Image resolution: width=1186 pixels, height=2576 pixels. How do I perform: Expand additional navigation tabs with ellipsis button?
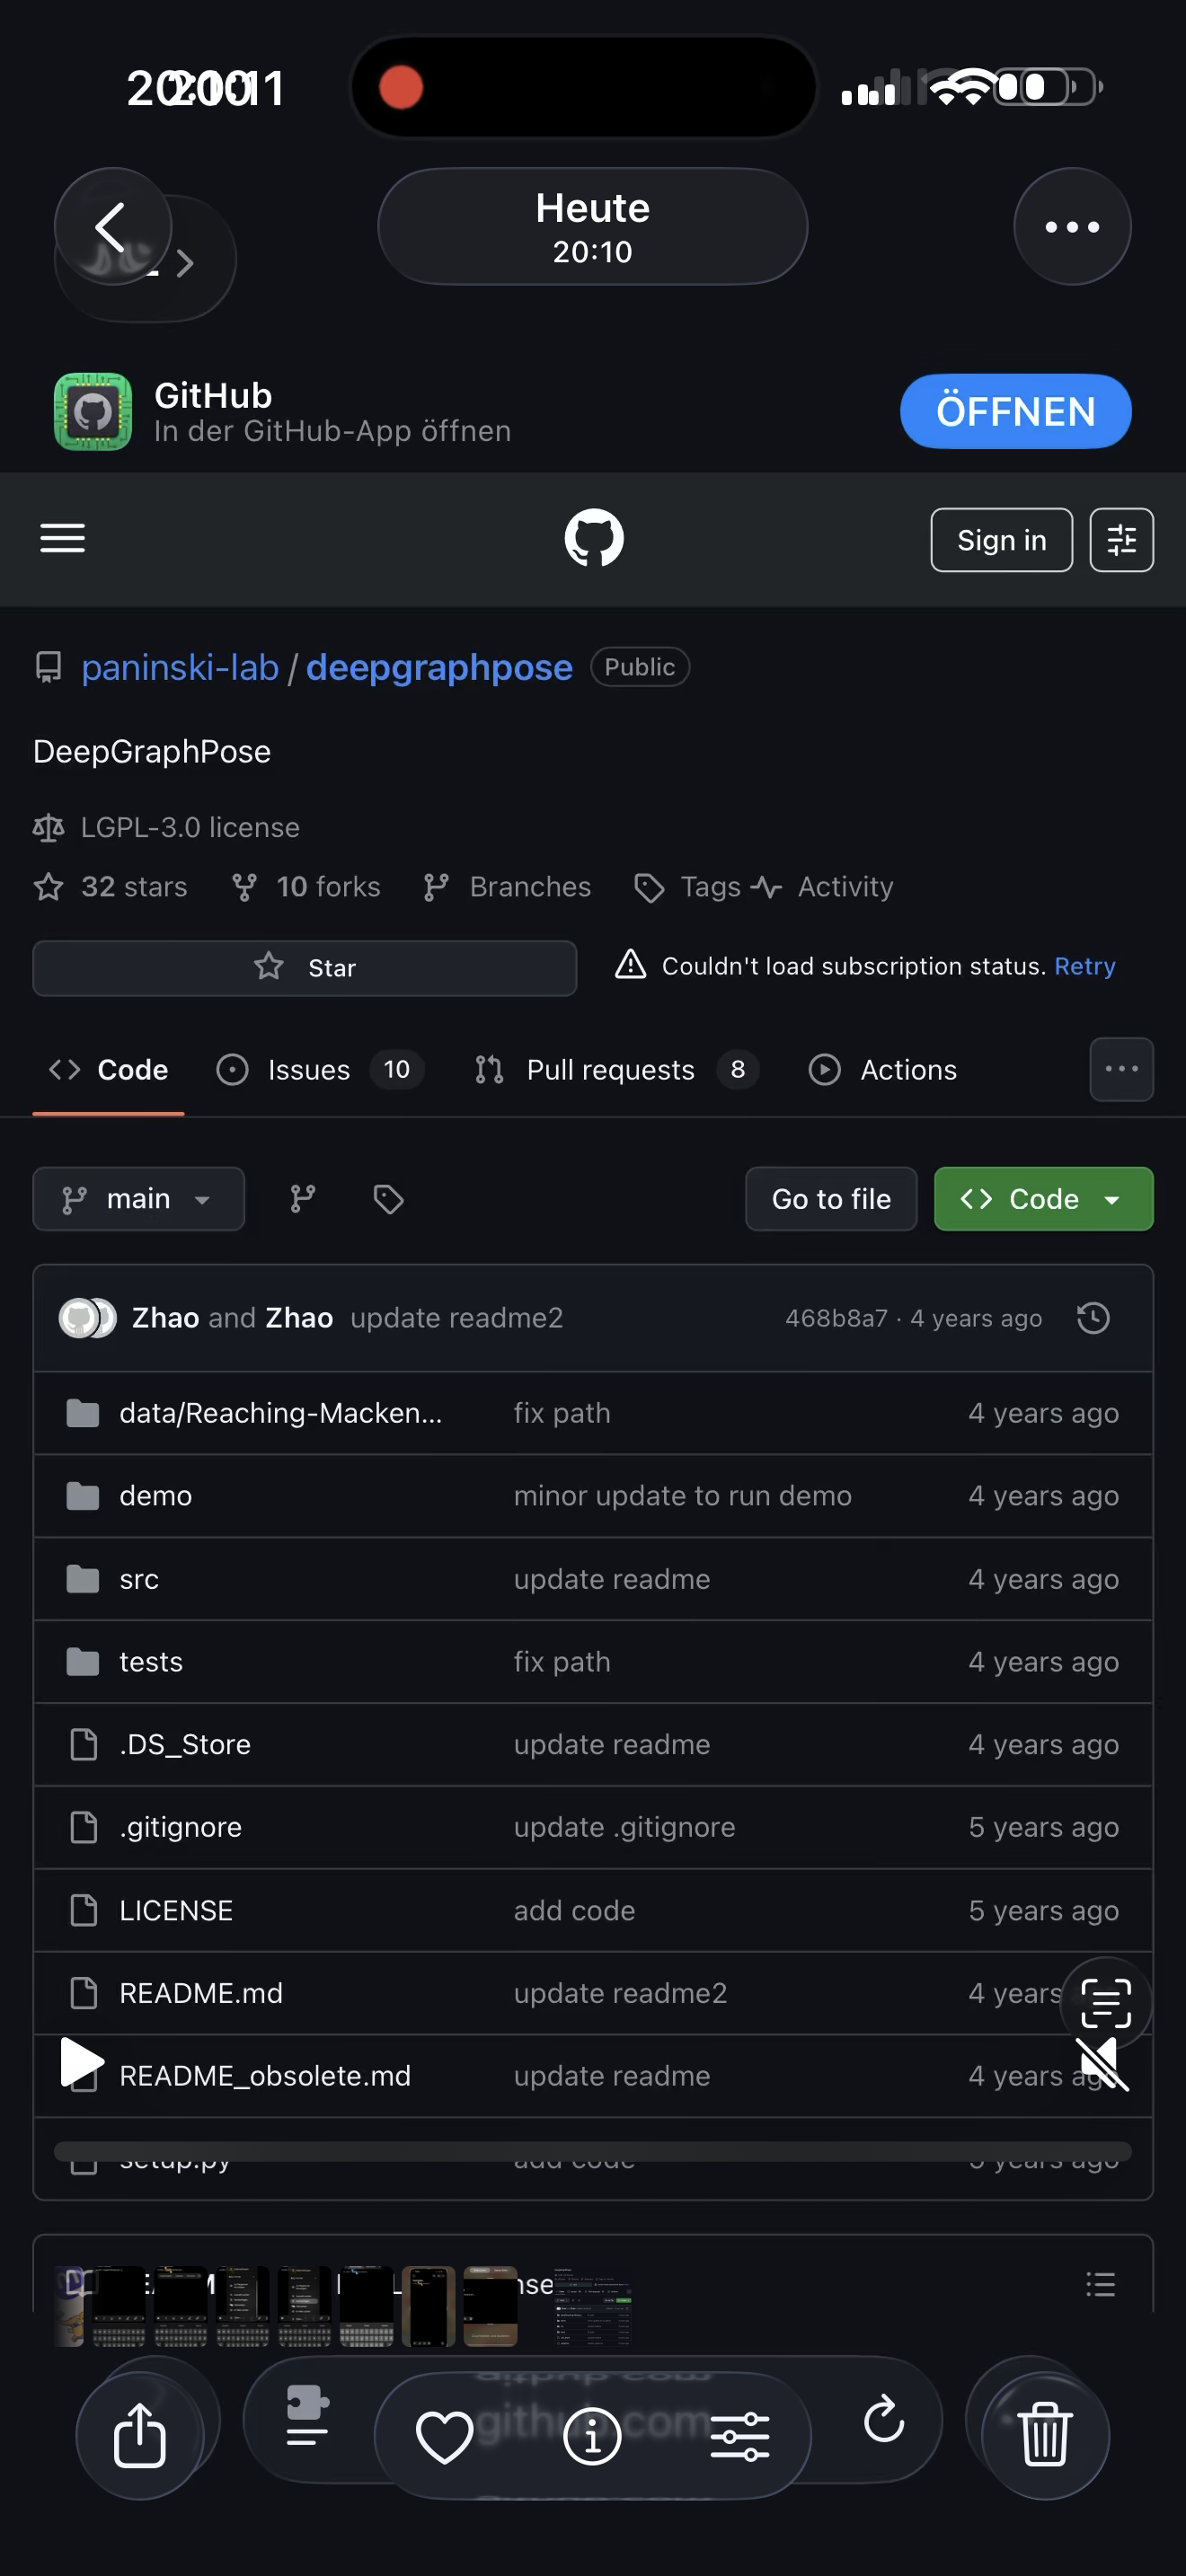pyautogui.click(x=1121, y=1069)
